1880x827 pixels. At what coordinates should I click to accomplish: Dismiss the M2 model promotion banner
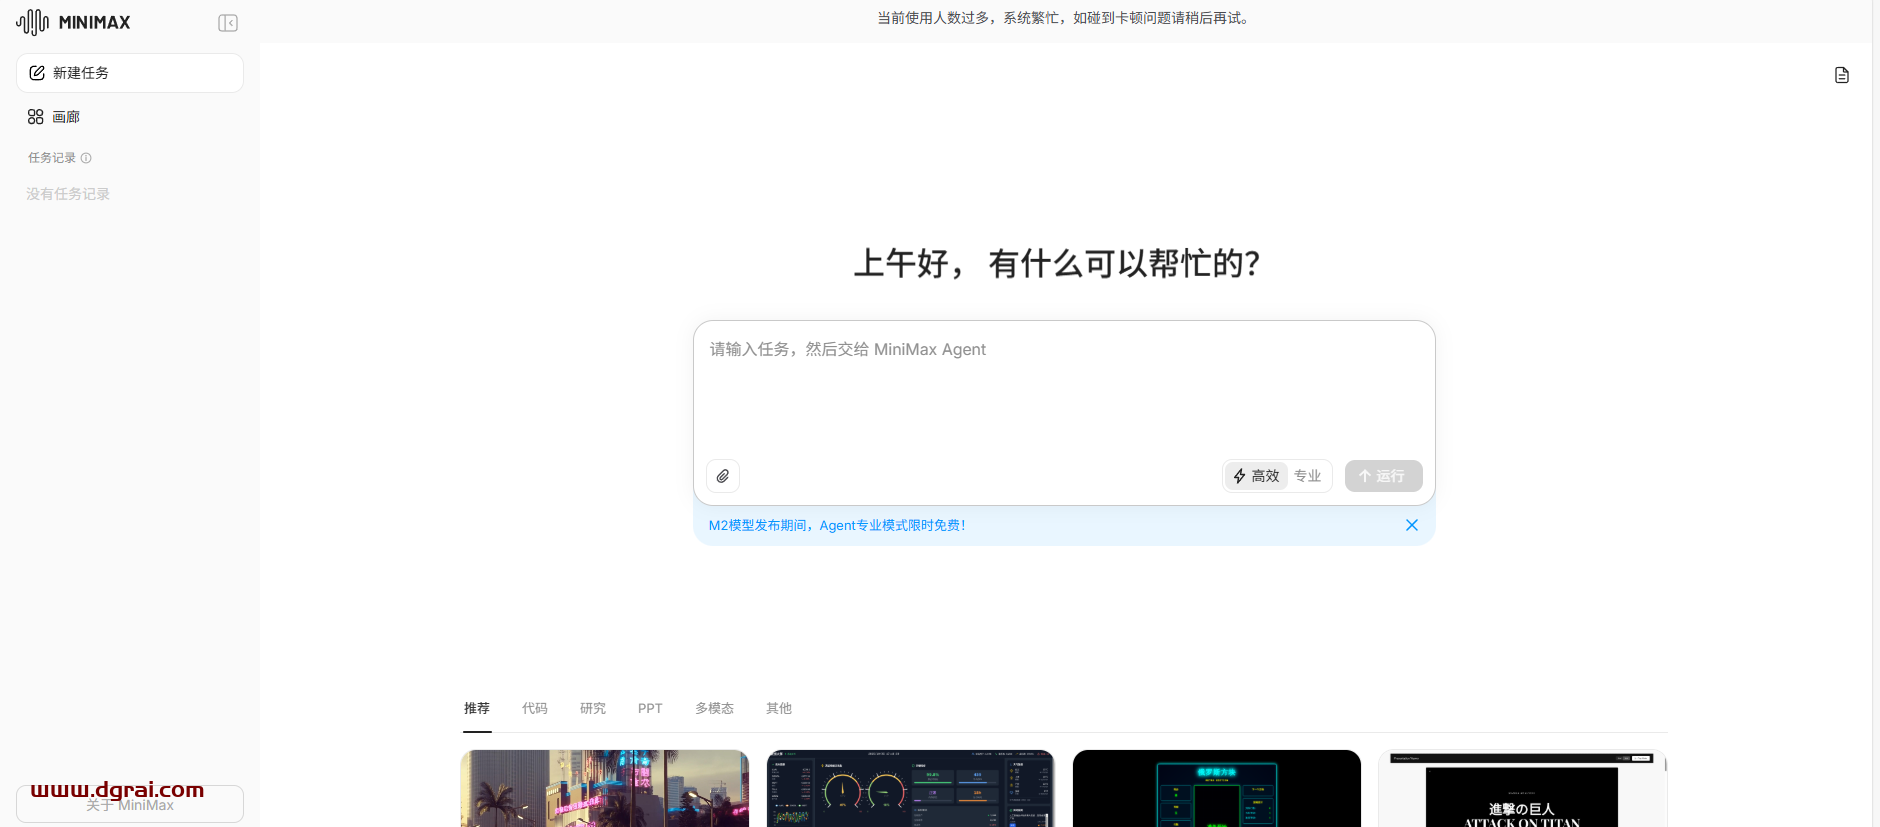point(1411,525)
